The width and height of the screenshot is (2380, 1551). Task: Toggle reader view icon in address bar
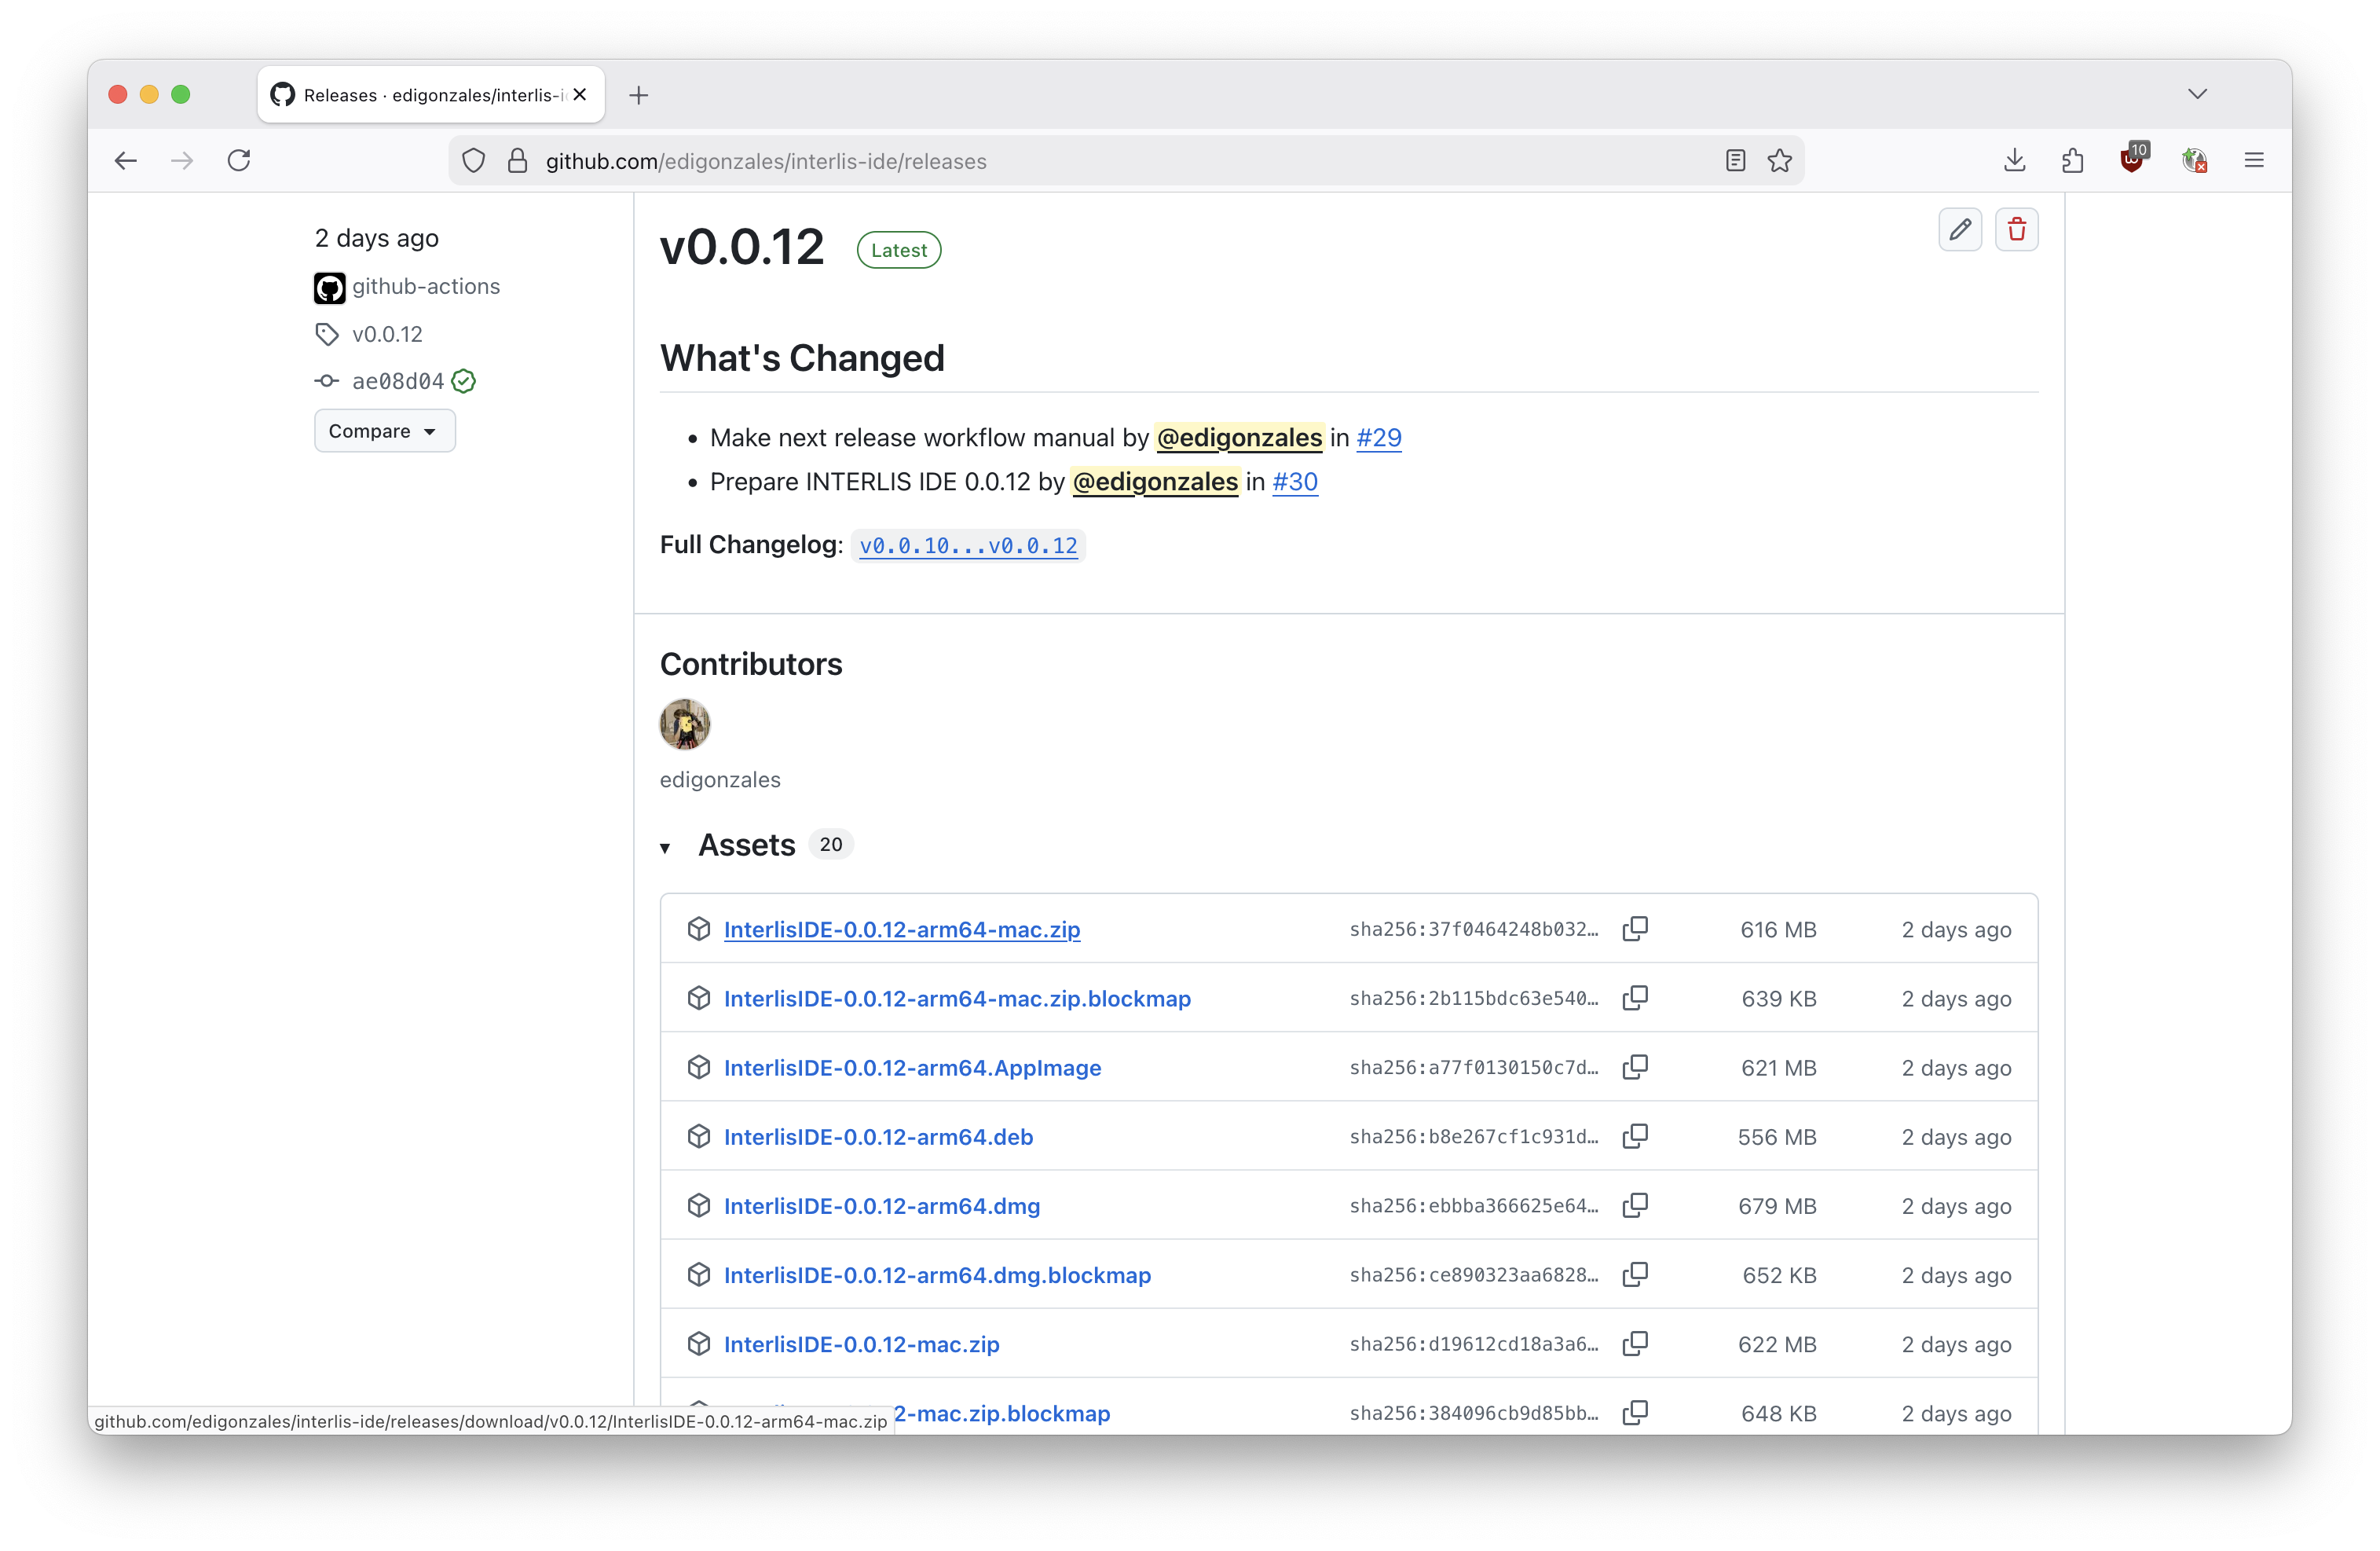click(1735, 161)
